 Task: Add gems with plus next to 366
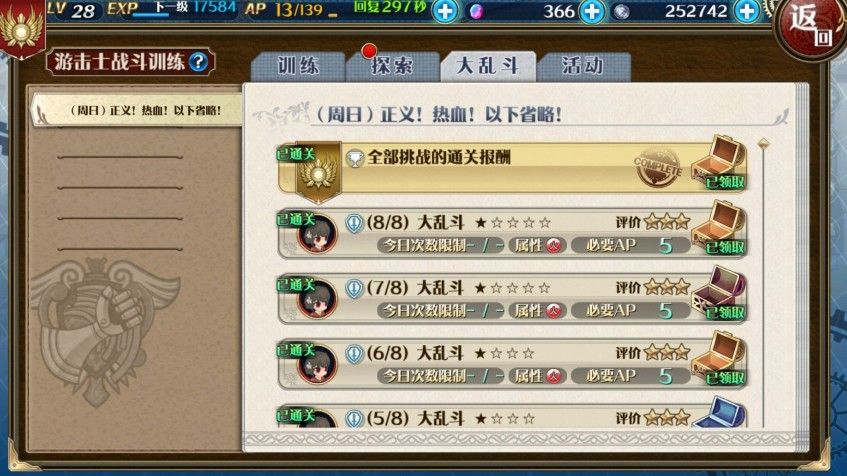(x=591, y=11)
